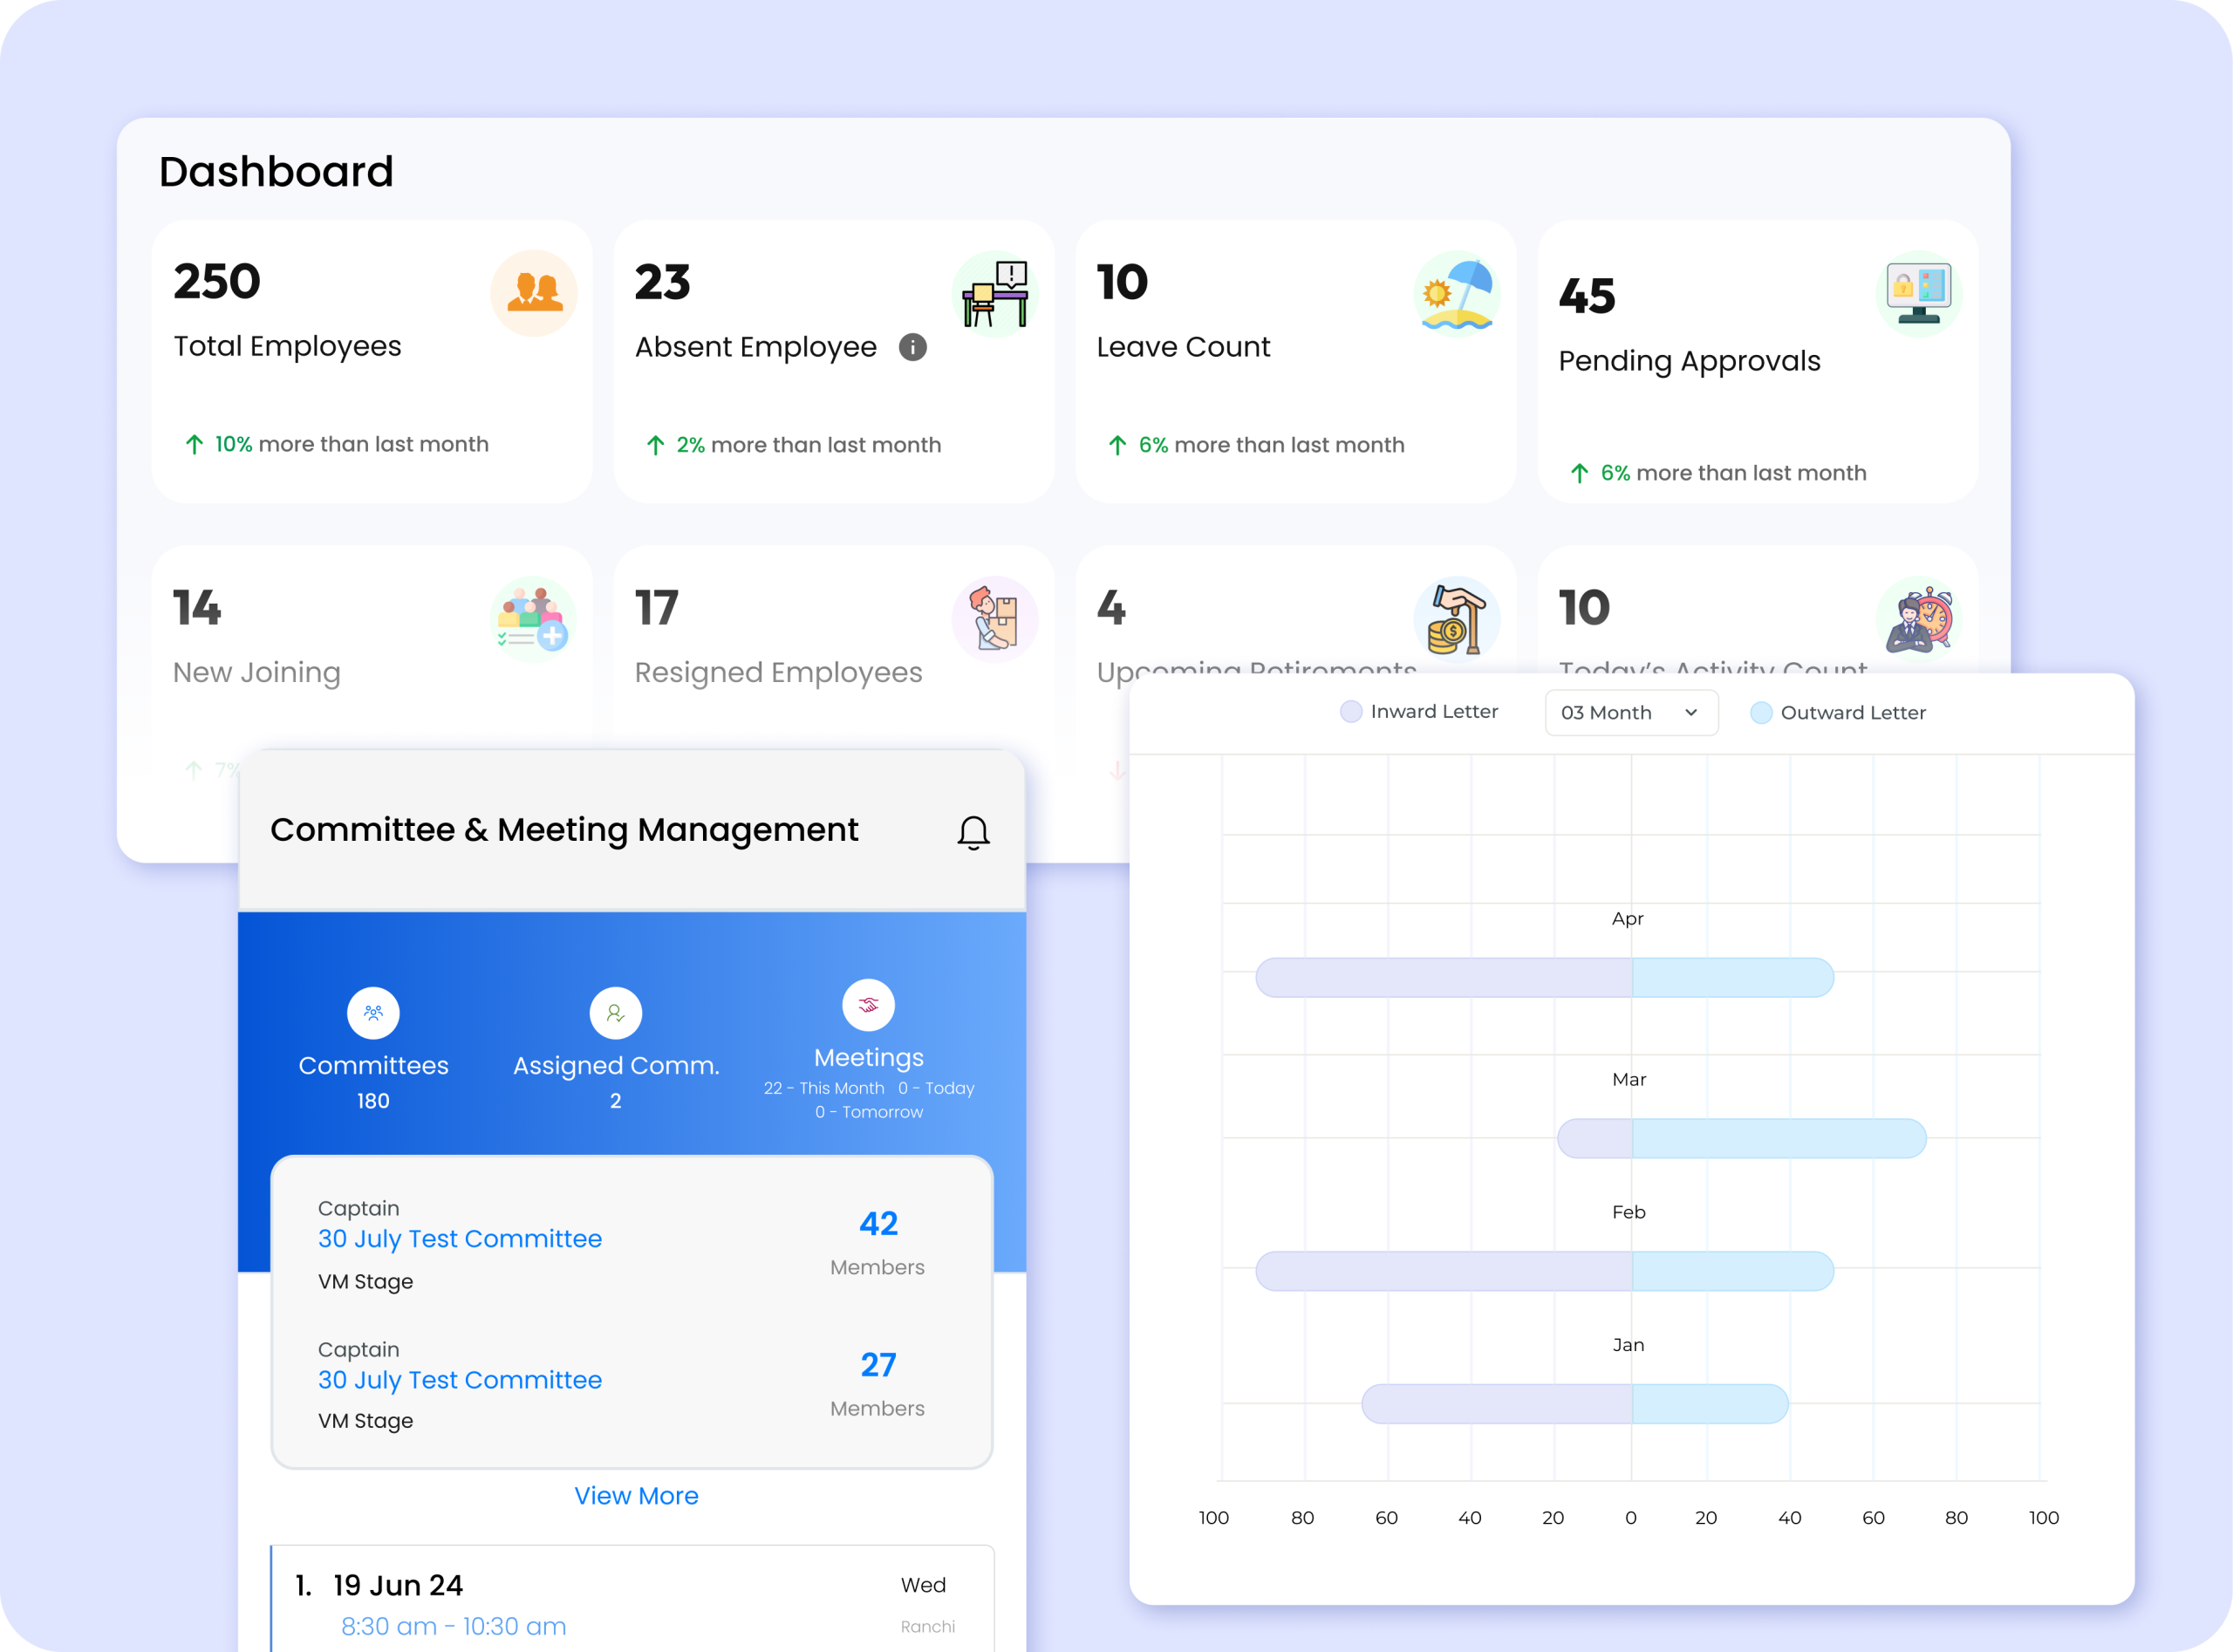This screenshot has width=2233, height=1652.
Task: Toggle the Inward Letter legend marker
Action: [1351, 712]
